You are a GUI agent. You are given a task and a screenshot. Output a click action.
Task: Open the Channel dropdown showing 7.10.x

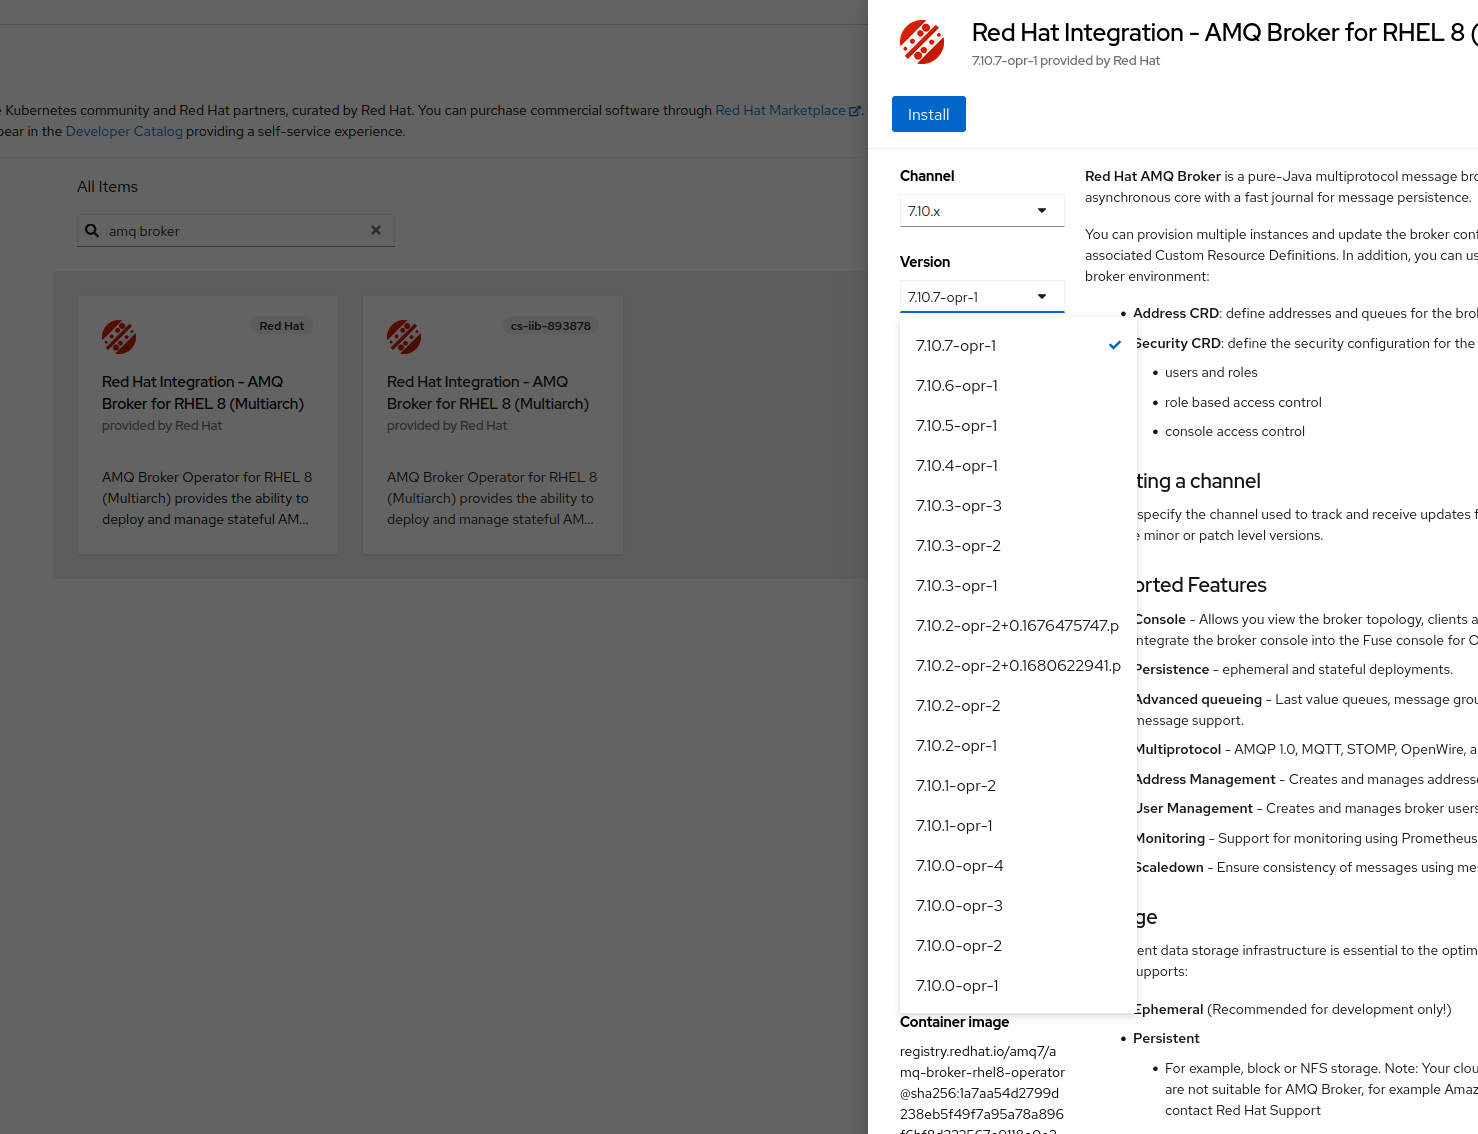point(982,211)
